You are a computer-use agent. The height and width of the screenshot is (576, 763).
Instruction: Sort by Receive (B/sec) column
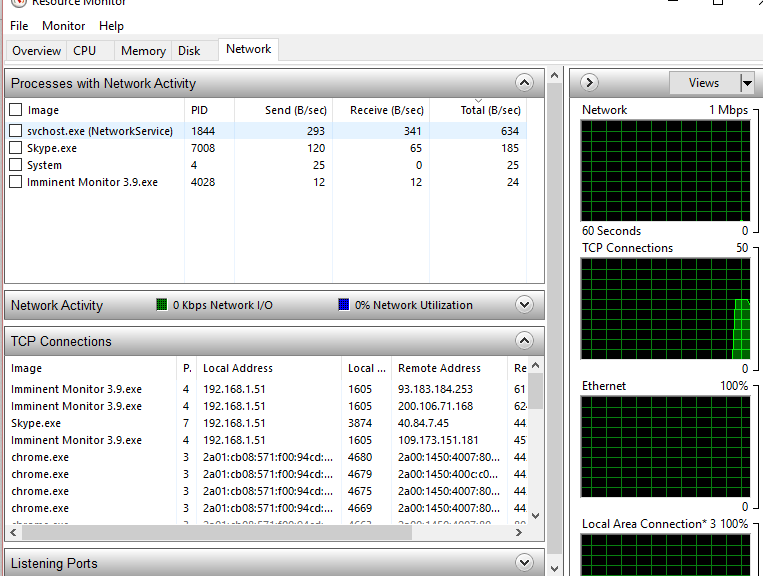click(381, 110)
